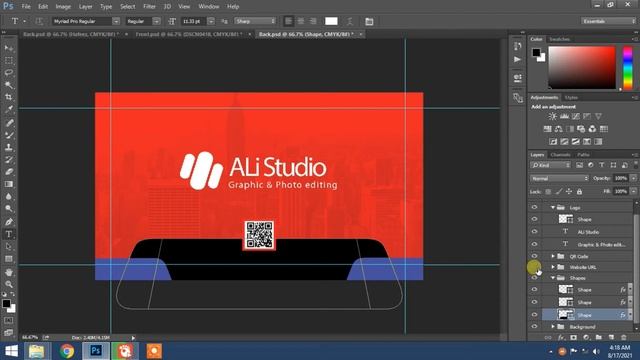Screen dimensions: 640x360
Task: Open the Essentials workspace dropdown
Action: 608,21
